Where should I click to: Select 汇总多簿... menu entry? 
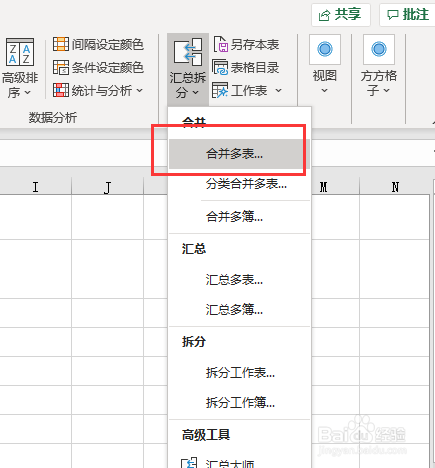[x=239, y=310]
